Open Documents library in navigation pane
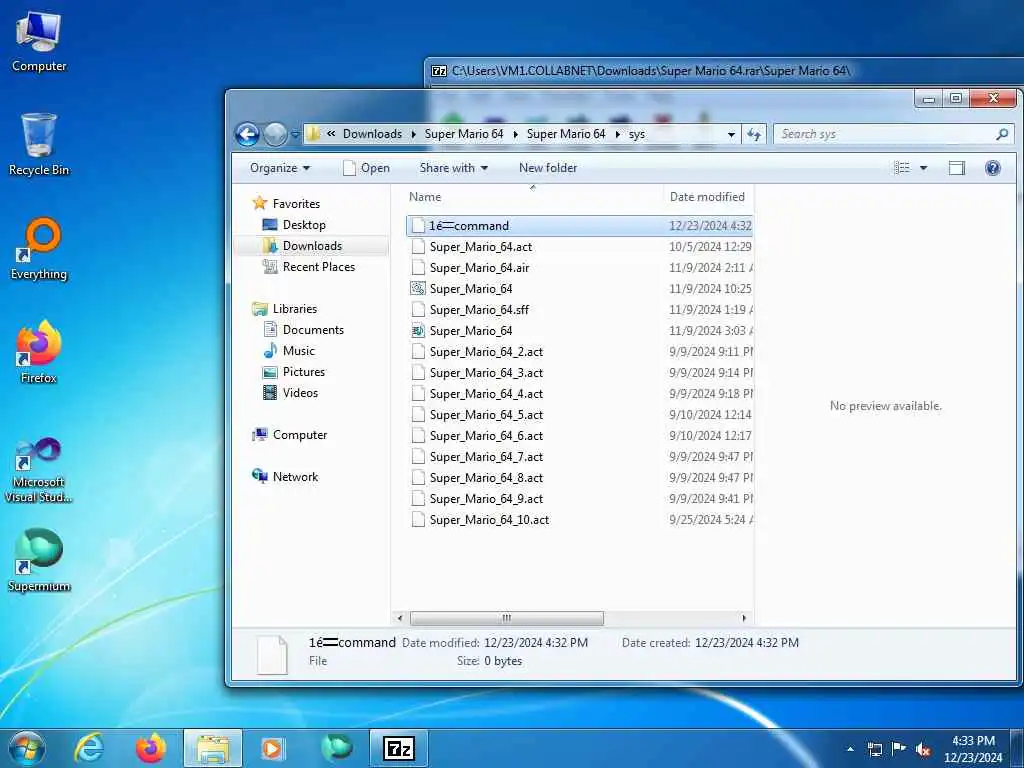This screenshot has width=1024, height=768. pyautogui.click(x=313, y=330)
